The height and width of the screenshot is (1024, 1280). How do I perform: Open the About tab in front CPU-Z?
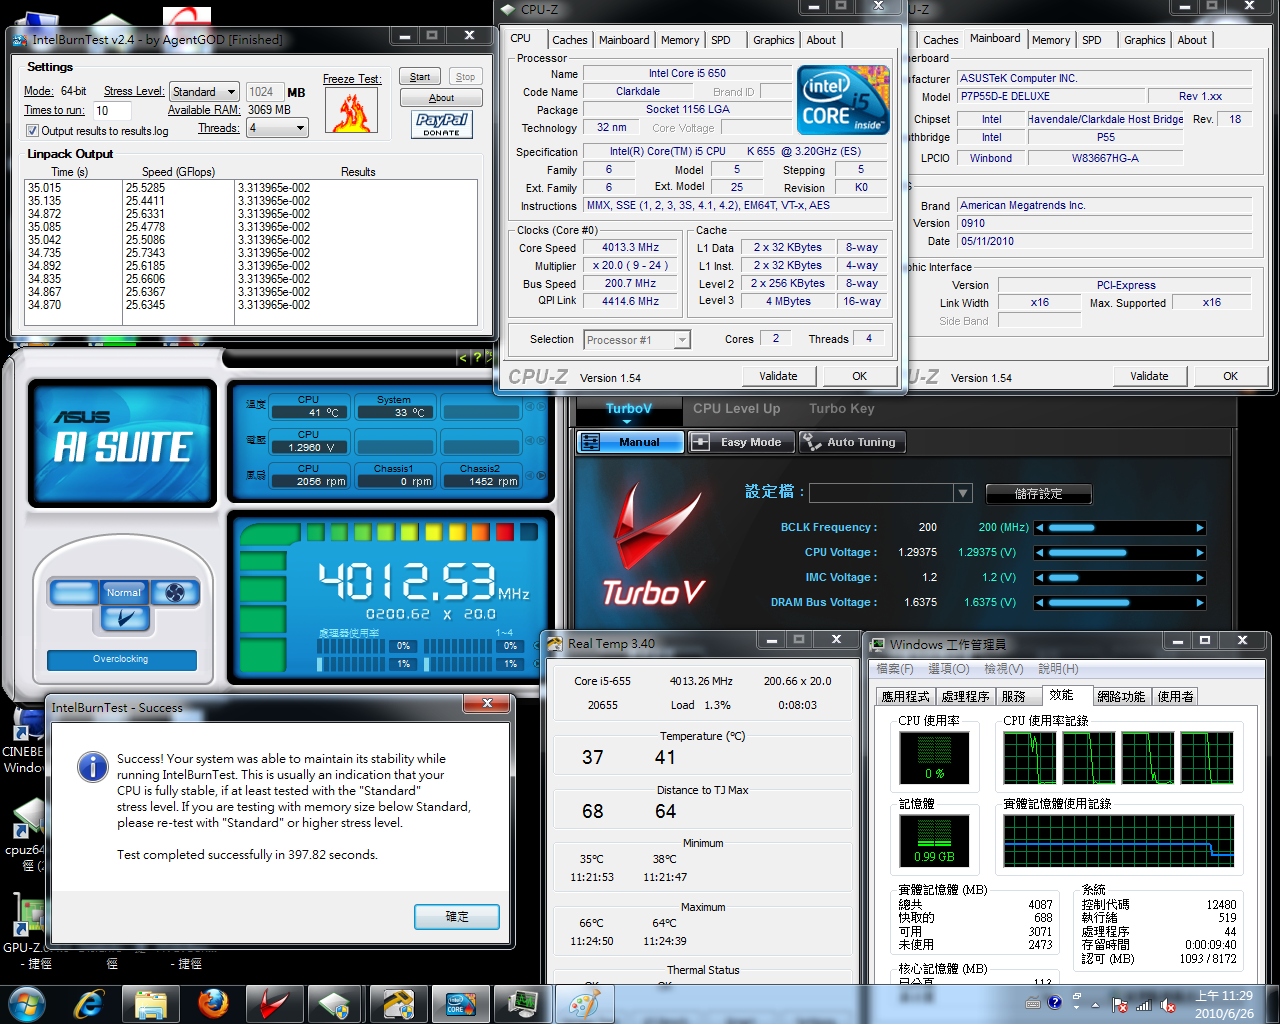click(x=821, y=40)
